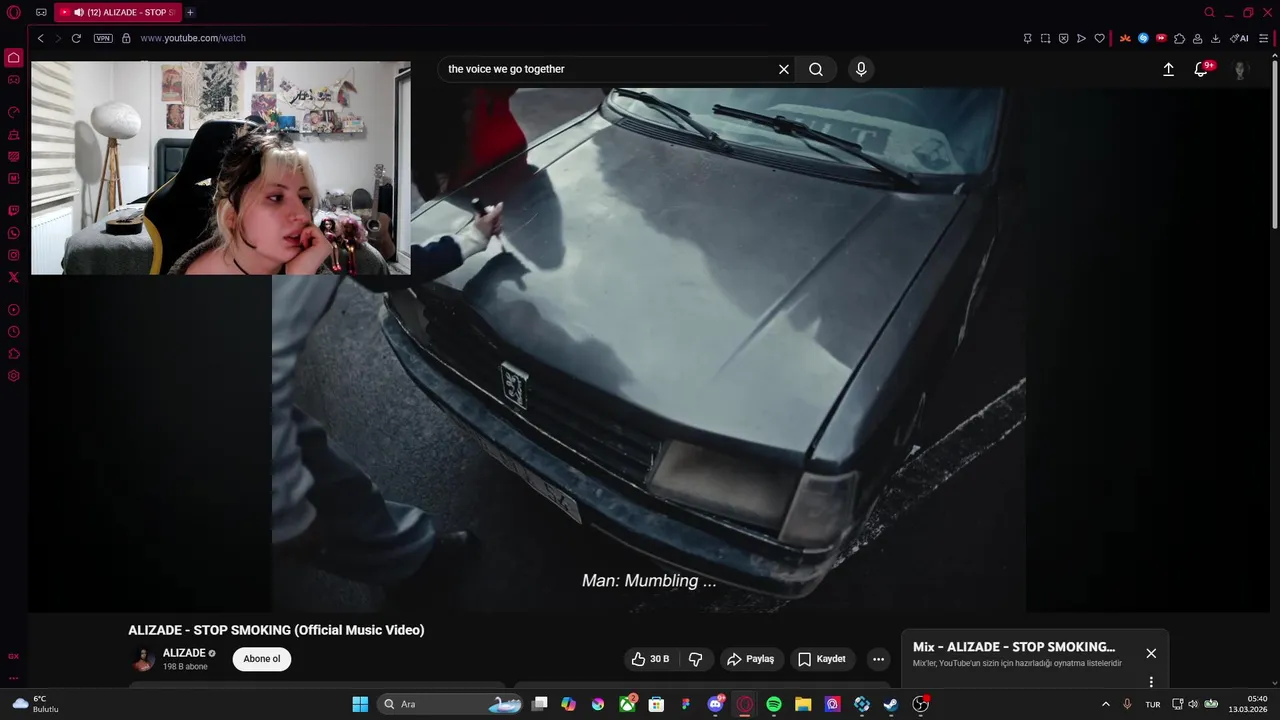Viewport: 1280px width, 720px height.
Task: Run YouTube search with magnifier button
Action: (x=816, y=69)
